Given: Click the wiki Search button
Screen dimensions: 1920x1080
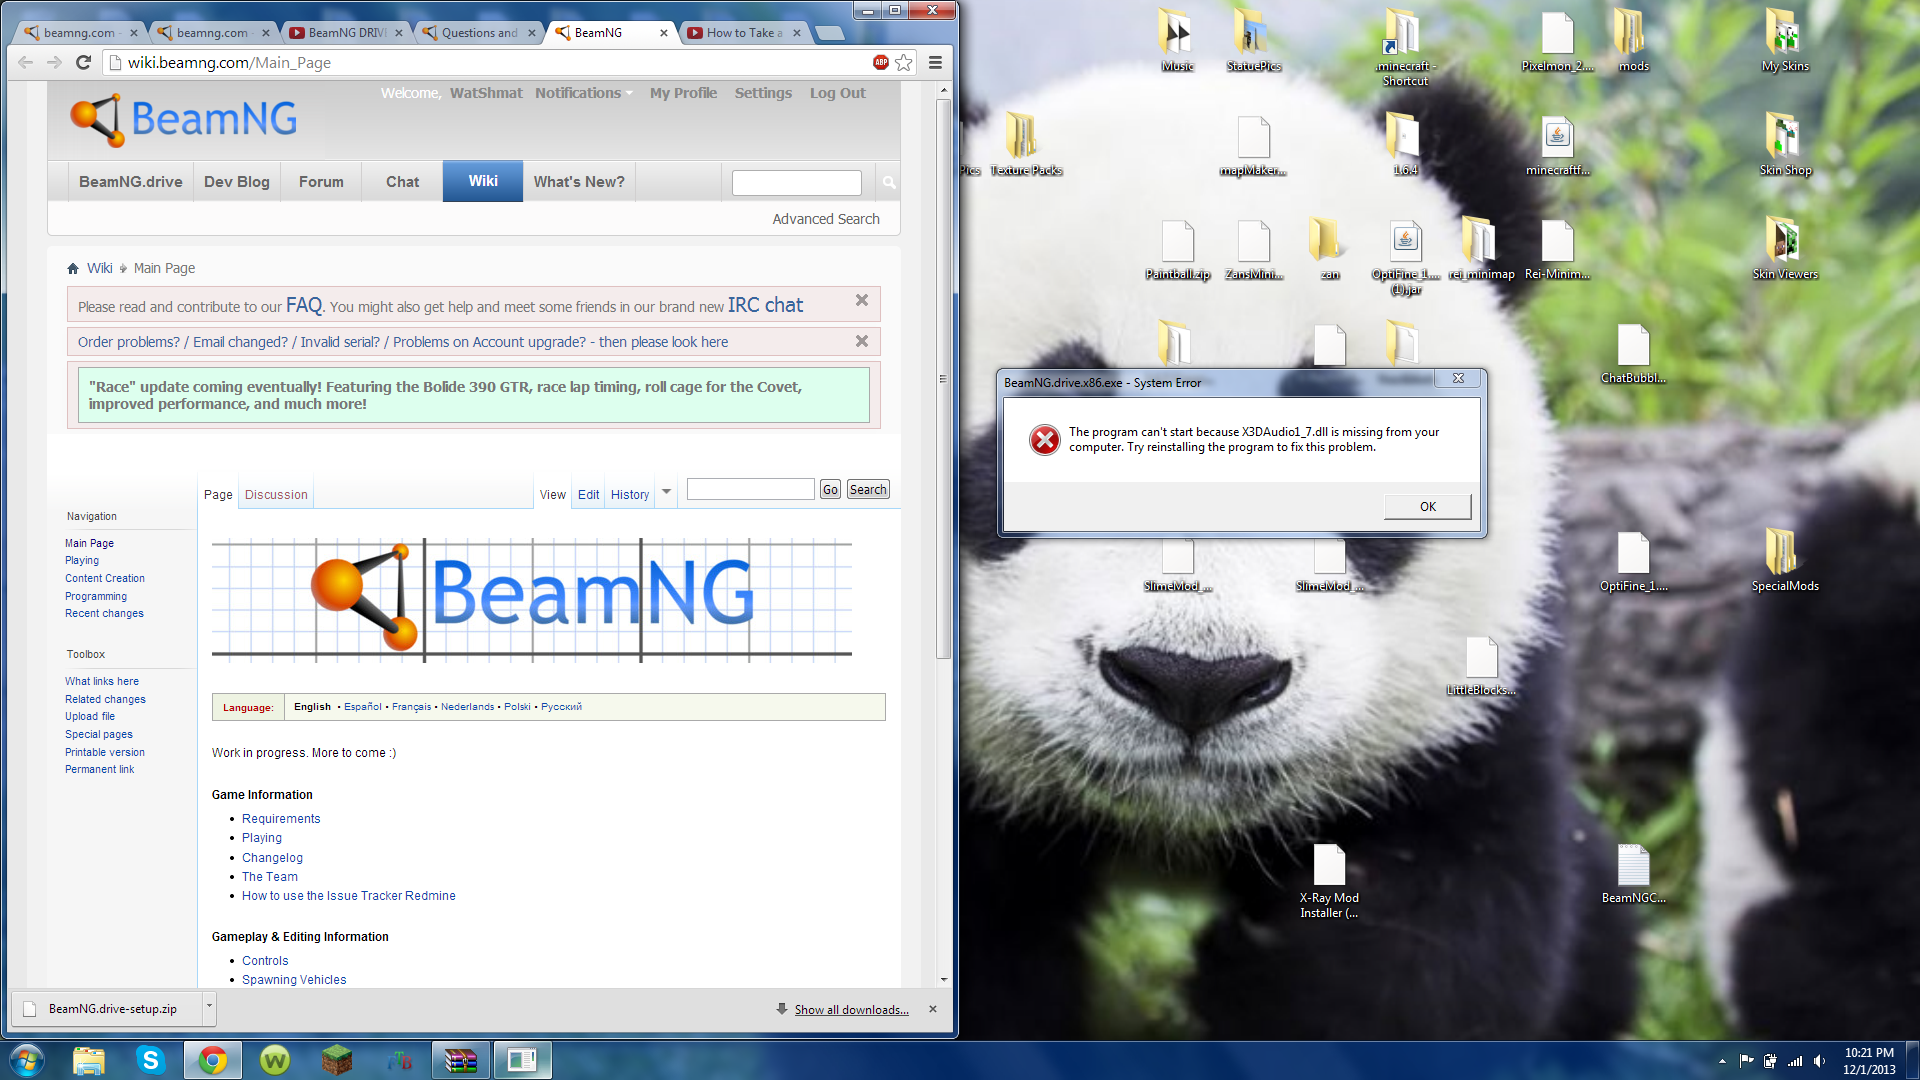Looking at the screenshot, I should click(x=868, y=490).
